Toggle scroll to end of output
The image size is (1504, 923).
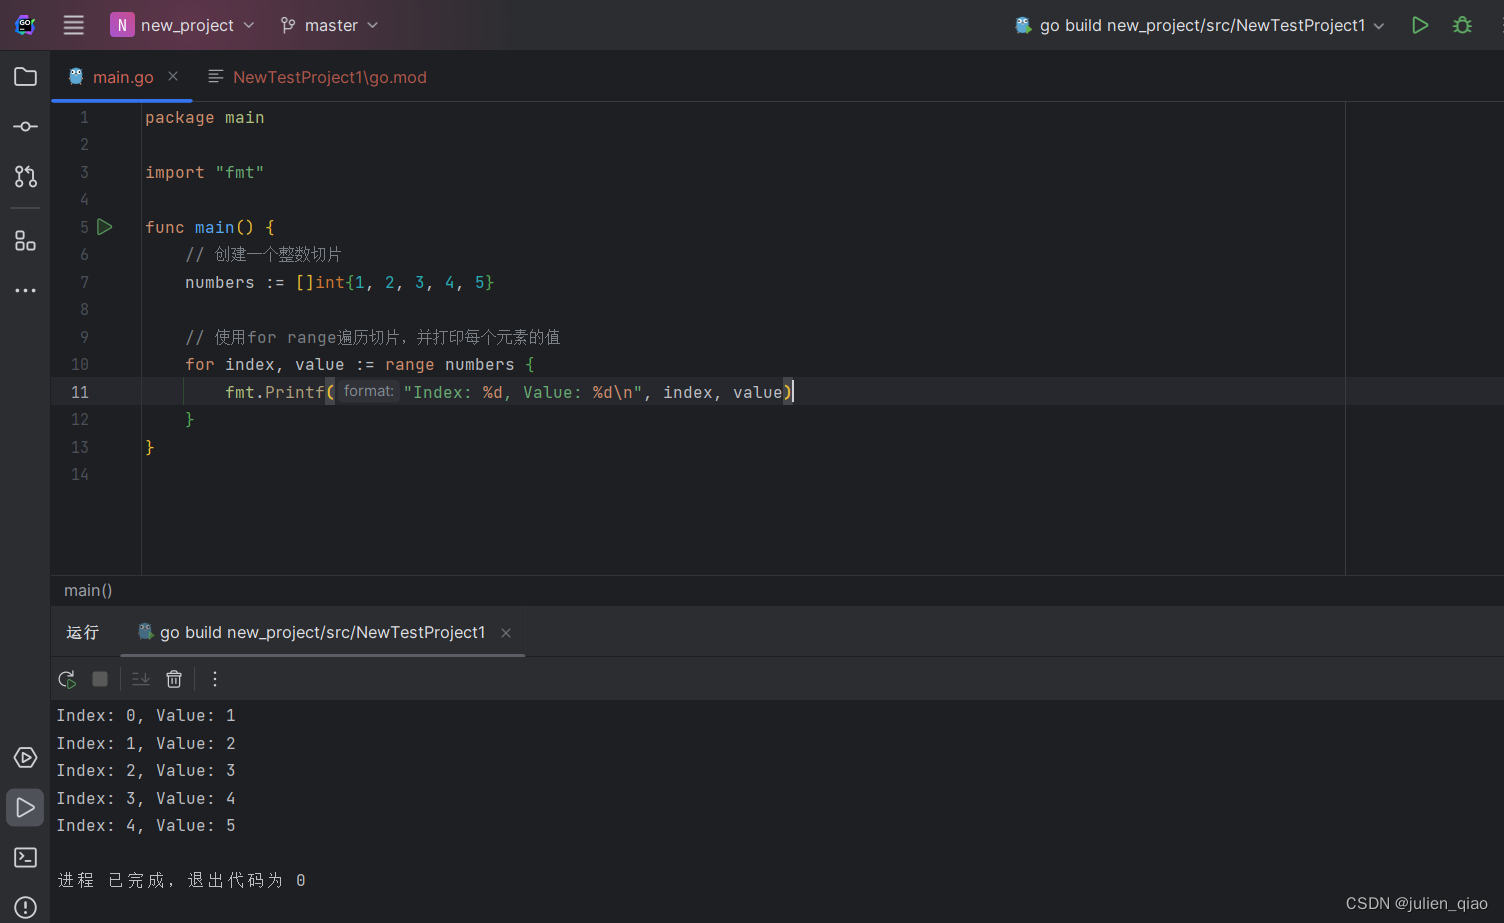tap(141, 679)
